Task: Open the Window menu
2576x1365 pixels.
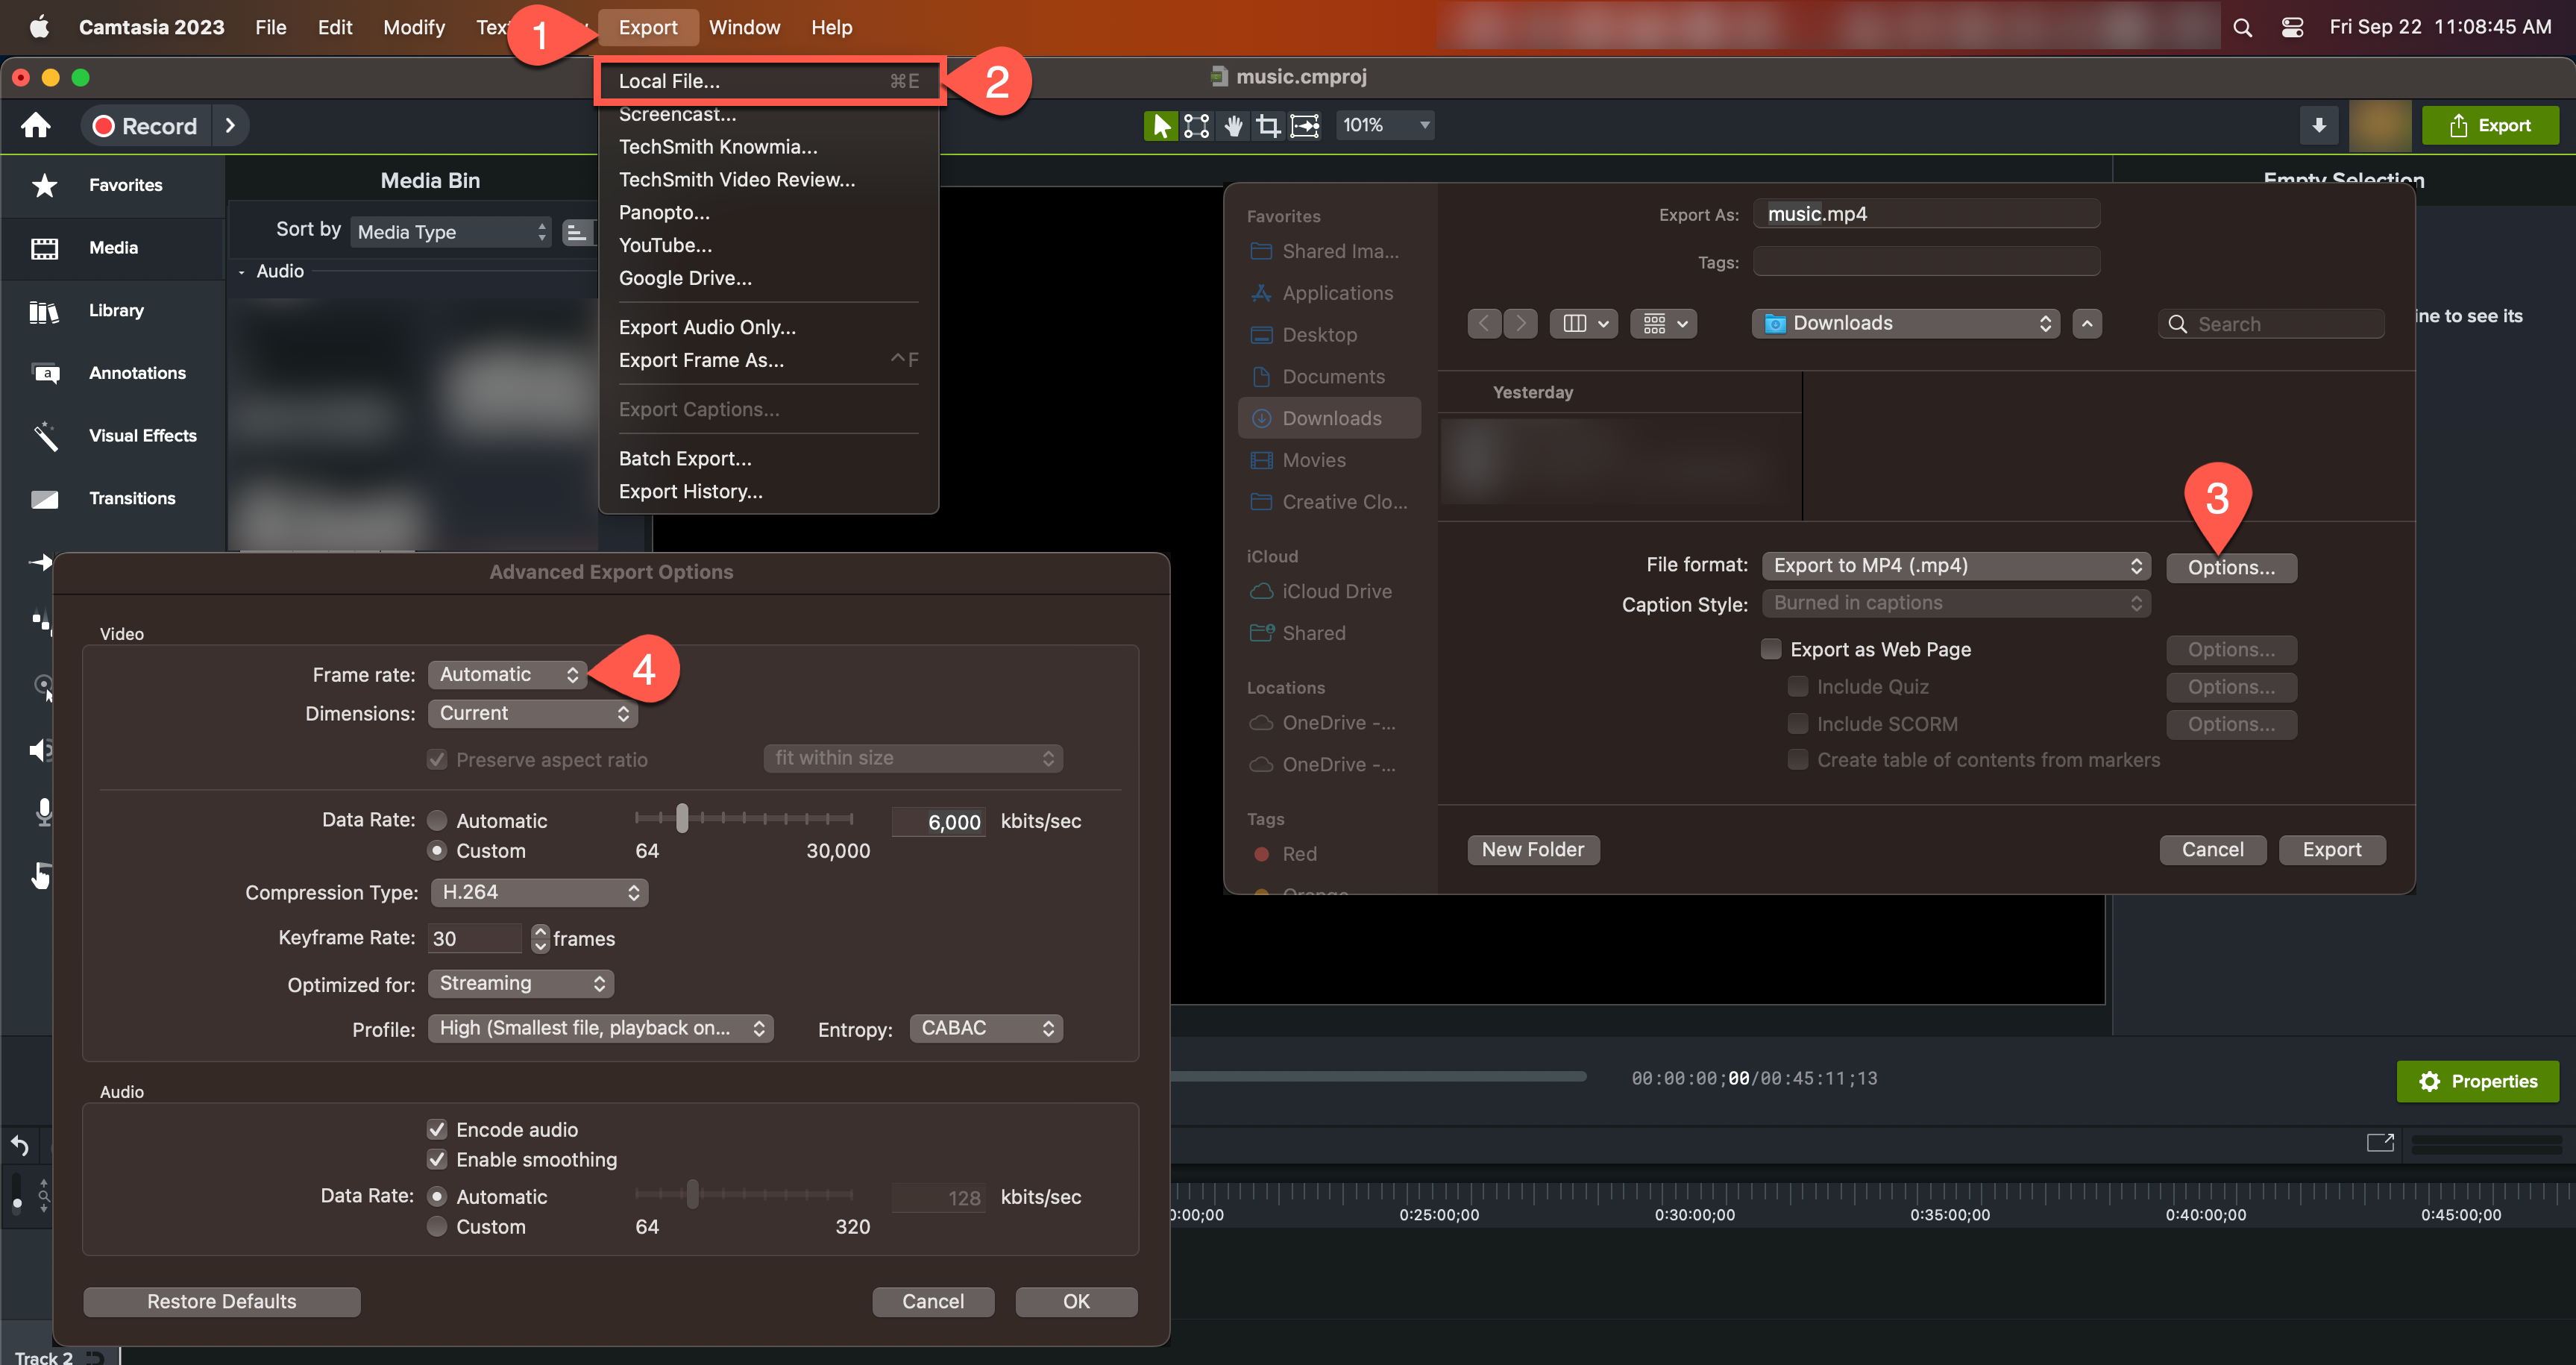Action: (x=744, y=27)
